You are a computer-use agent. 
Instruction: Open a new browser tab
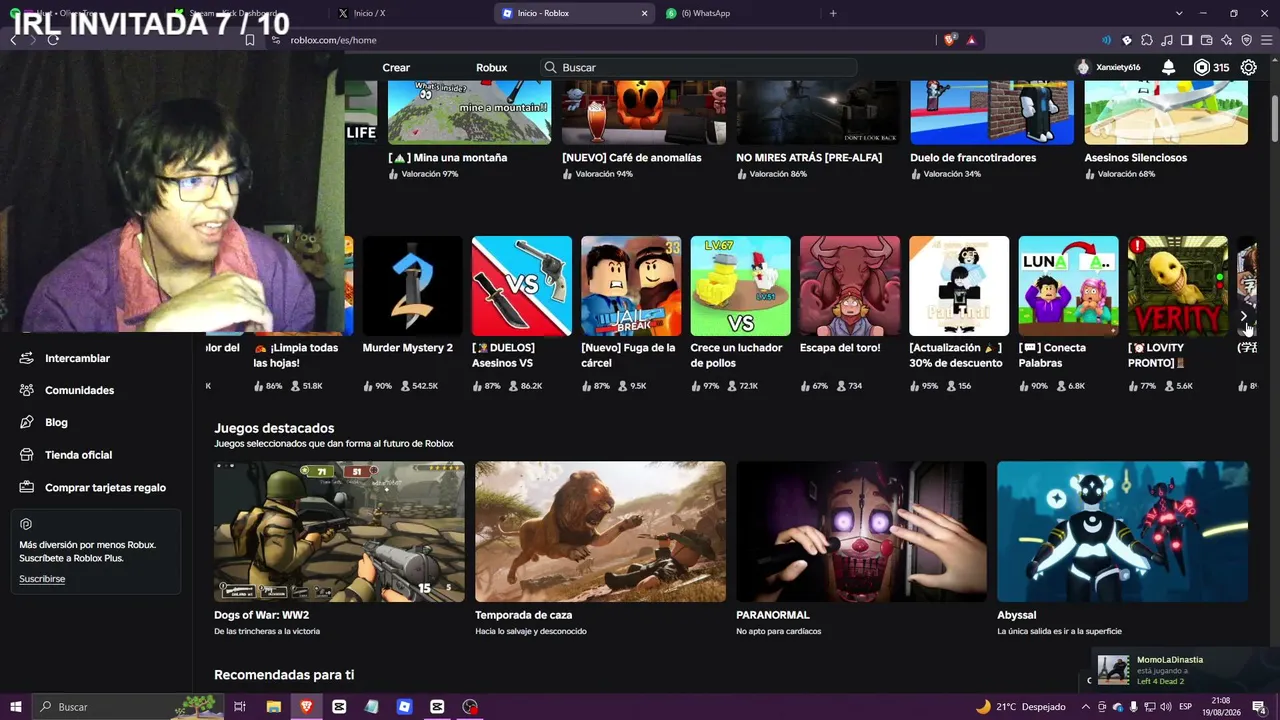pyautogui.click(x=833, y=13)
